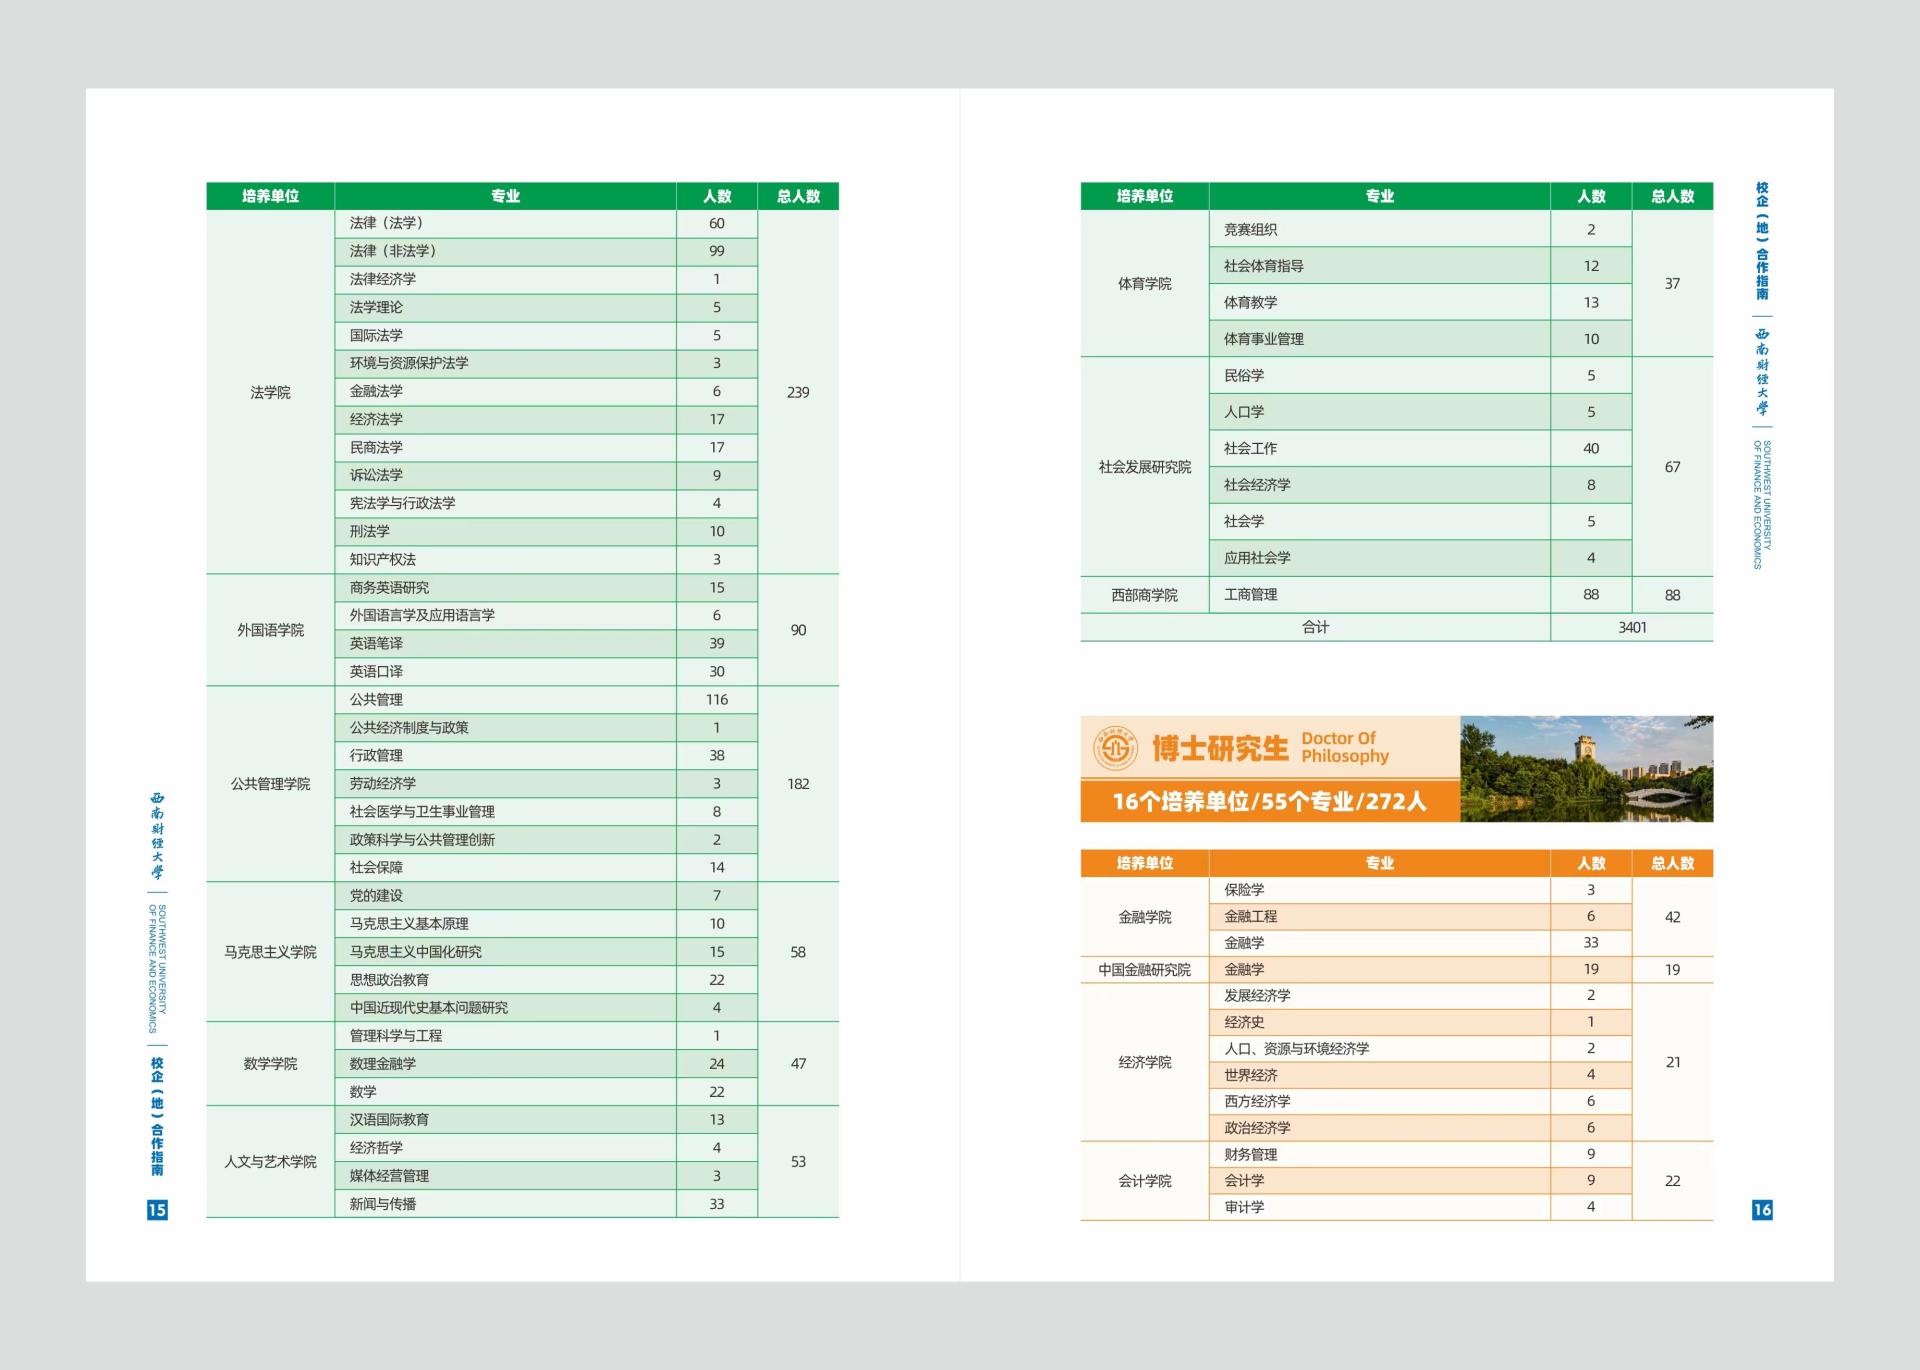
Task: Click page number 16 badge
Action: (1762, 1210)
